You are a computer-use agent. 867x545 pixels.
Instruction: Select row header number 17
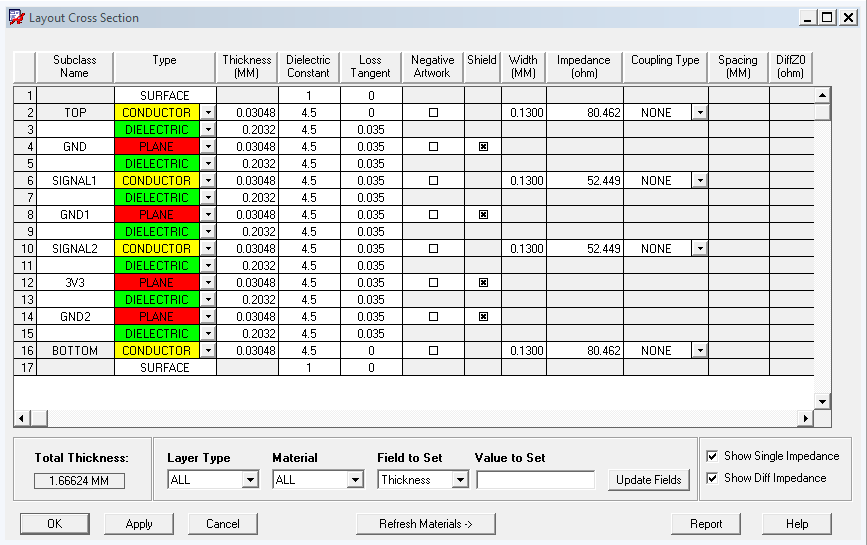click(x=25, y=368)
